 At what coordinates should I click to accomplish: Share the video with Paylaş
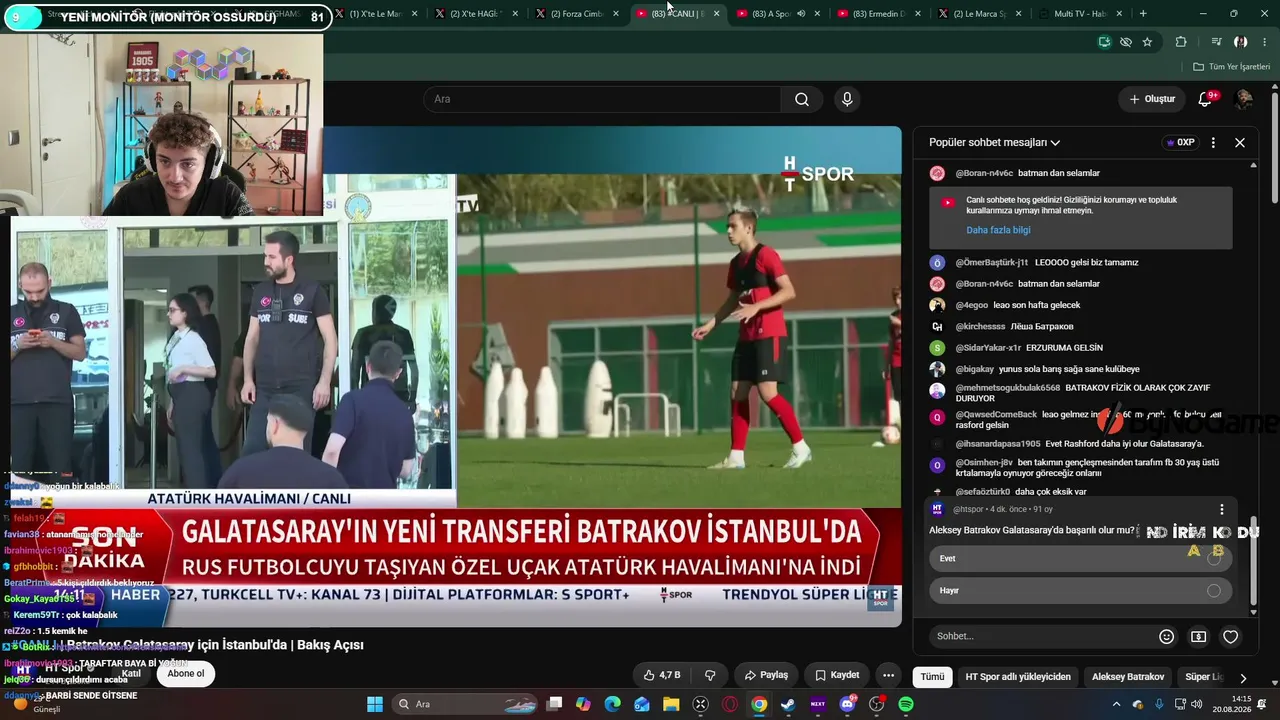(x=766, y=675)
